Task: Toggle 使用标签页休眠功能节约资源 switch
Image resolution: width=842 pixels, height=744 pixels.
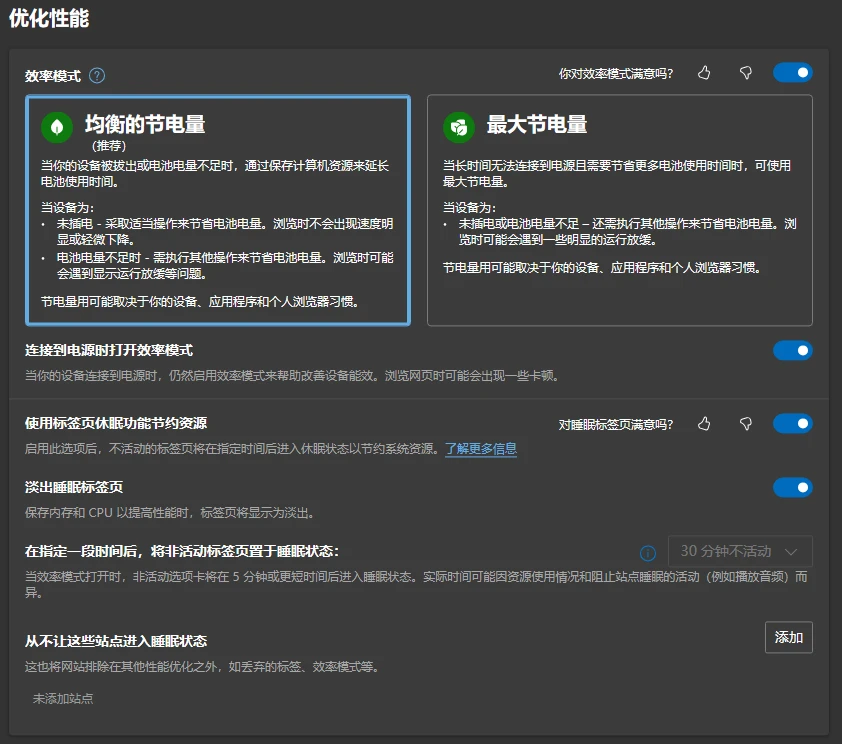Action: (x=793, y=424)
